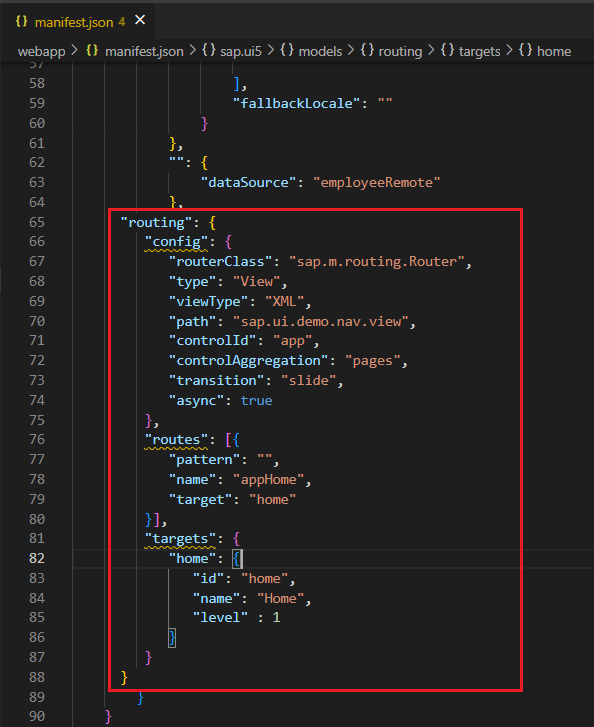Click the JSON file icon in the manifest.json tab
The height and width of the screenshot is (727, 594).
pos(21,21)
